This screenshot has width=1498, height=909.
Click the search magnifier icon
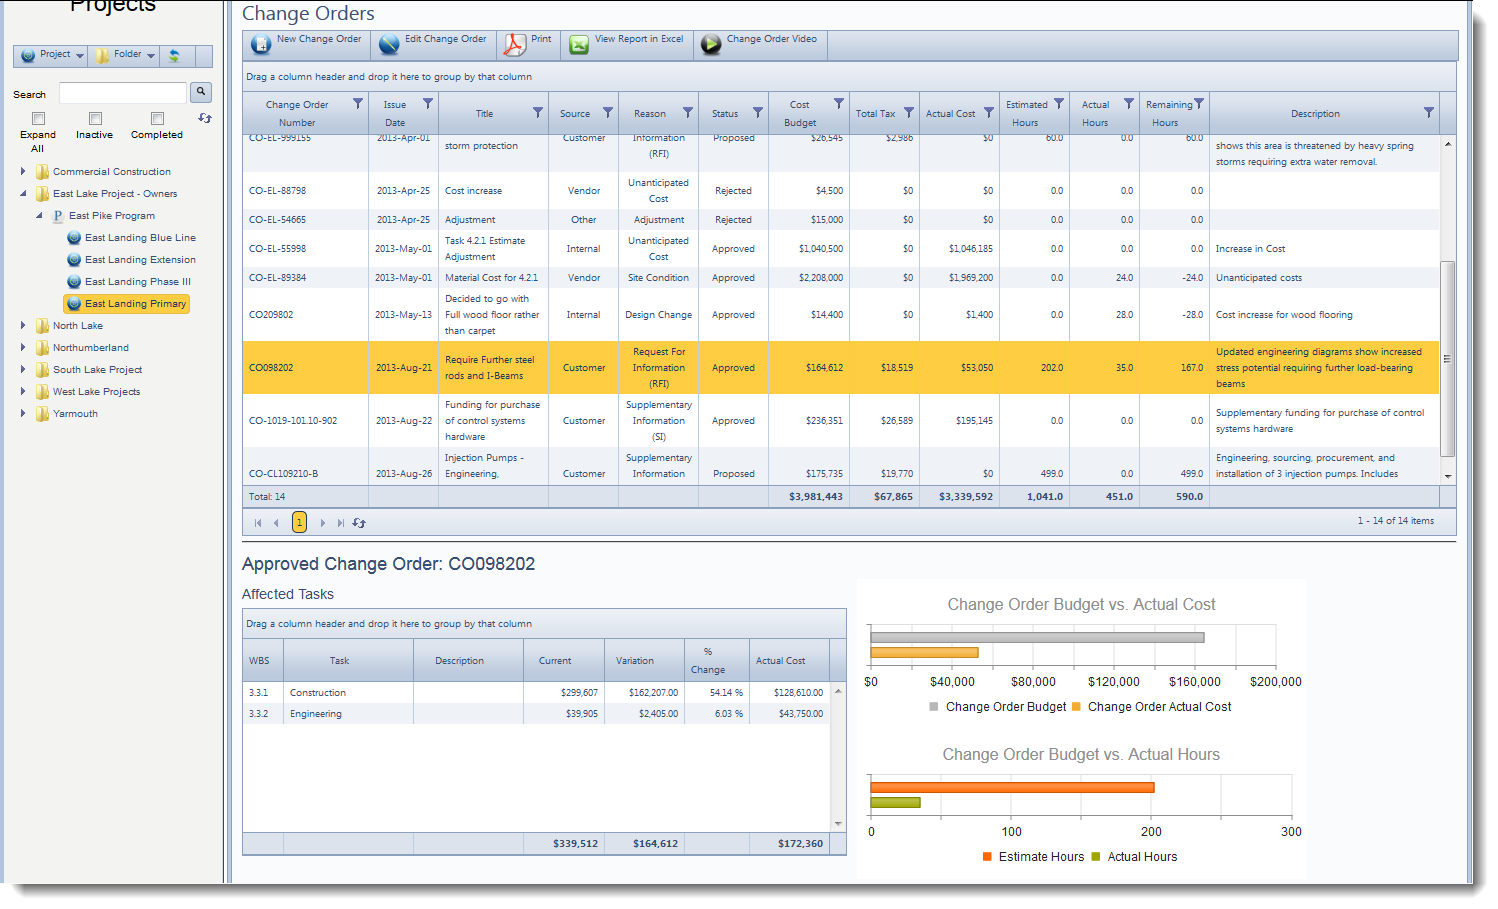point(200,92)
